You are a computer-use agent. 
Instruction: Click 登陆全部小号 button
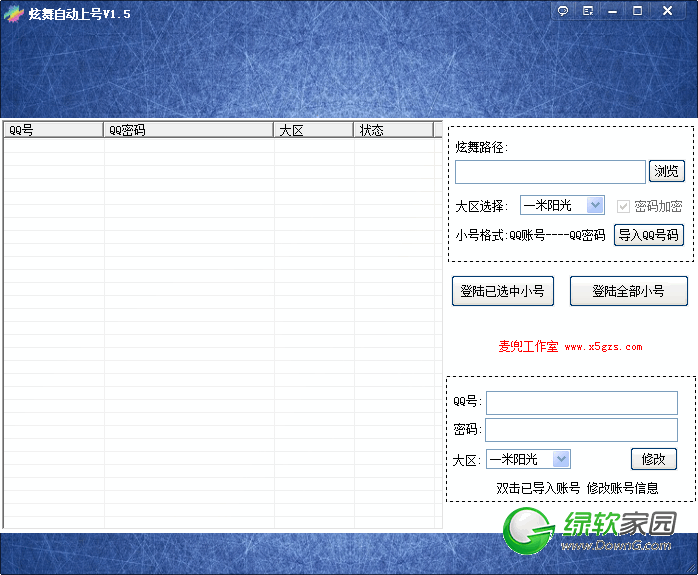point(629,291)
